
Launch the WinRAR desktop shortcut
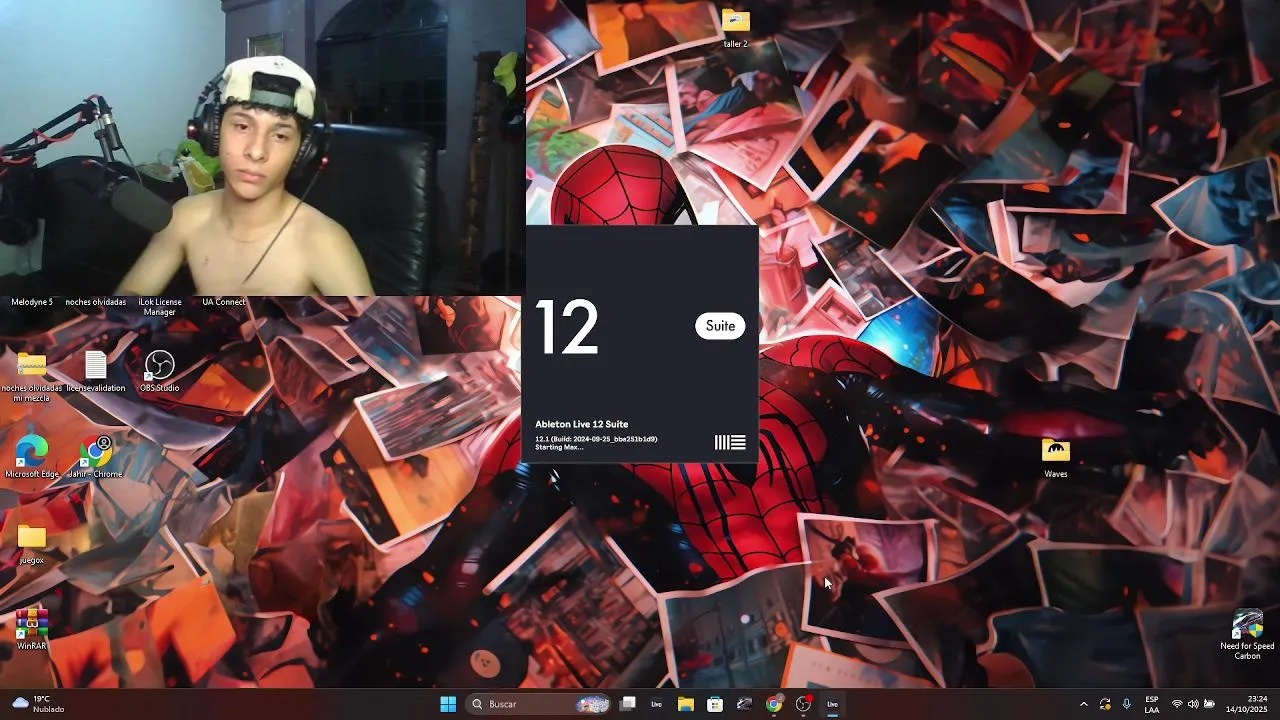(32, 630)
